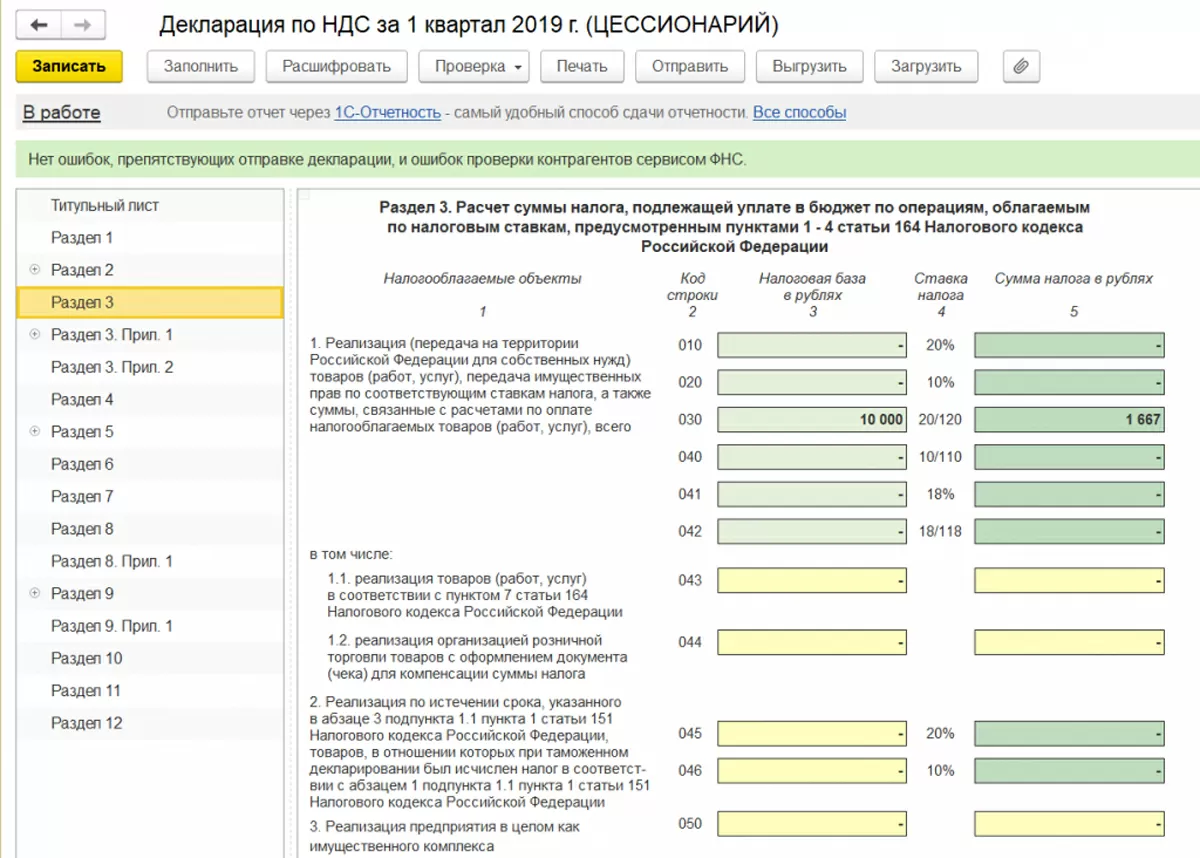Select Раздел 8 in the section list
Image resolution: width=1200 pixels, height=858 pixels.
pos(82,529)
